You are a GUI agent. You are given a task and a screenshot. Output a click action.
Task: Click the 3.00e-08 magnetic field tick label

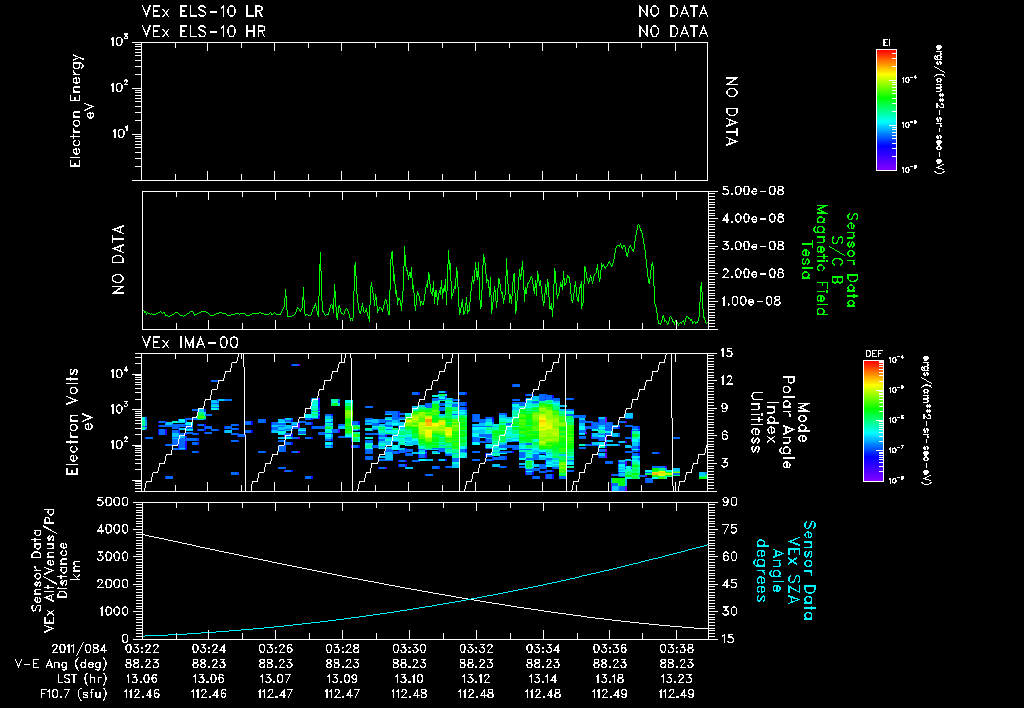click(753, 246)
